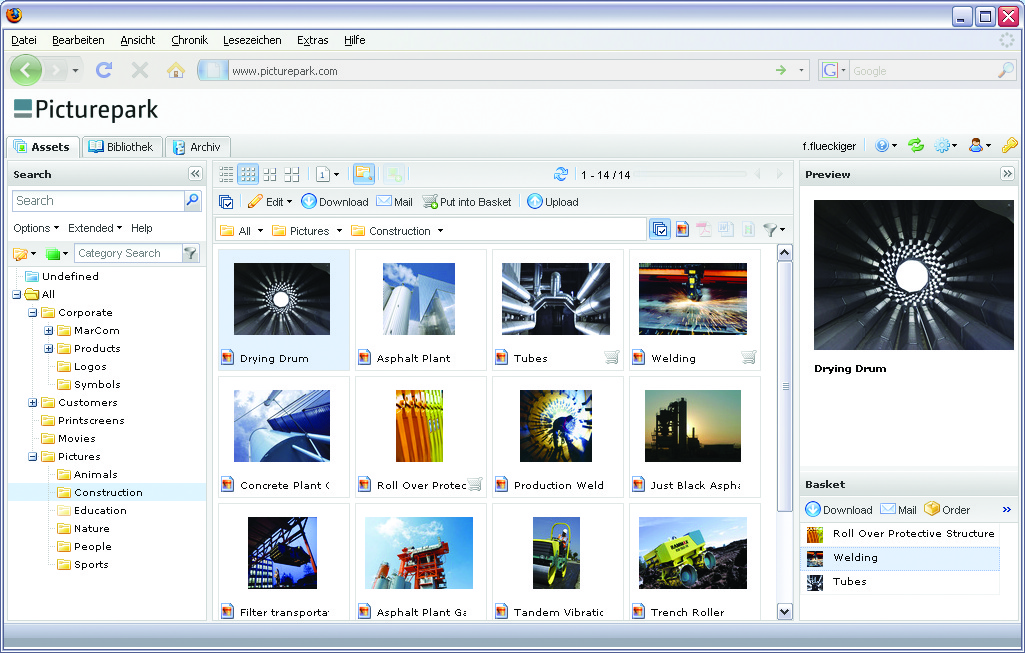Open green category dropdown icon
The height and width of the screenshot is (653, 1025).
point(57,253)
